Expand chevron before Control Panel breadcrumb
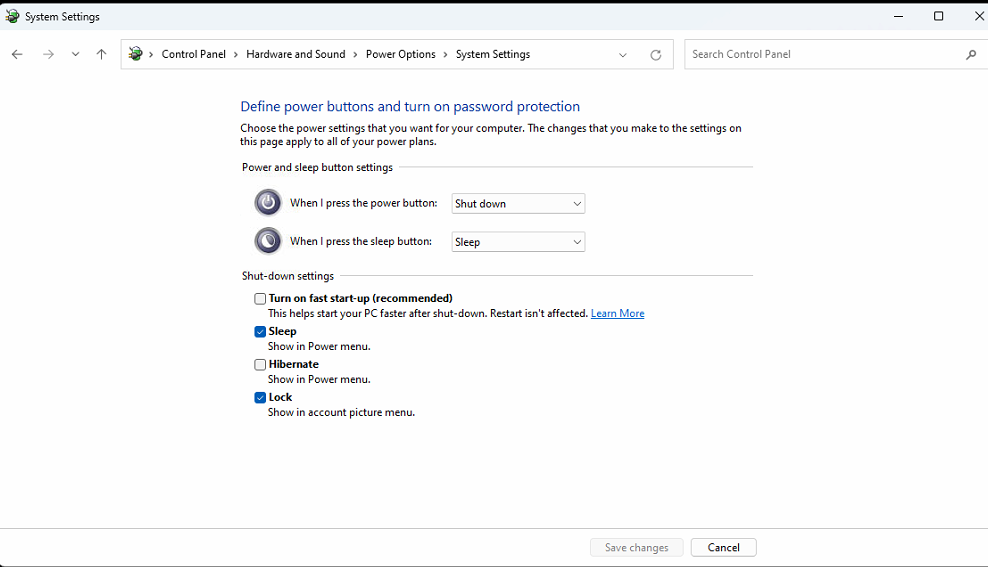The image size is (988, 567). click(151, 55)
